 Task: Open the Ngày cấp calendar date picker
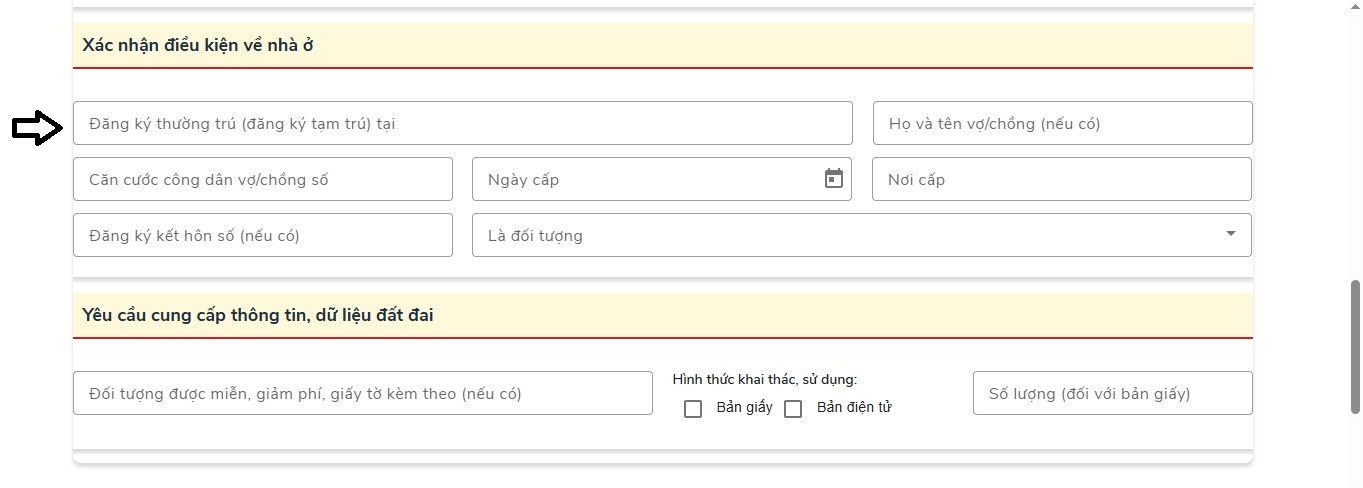833,179
